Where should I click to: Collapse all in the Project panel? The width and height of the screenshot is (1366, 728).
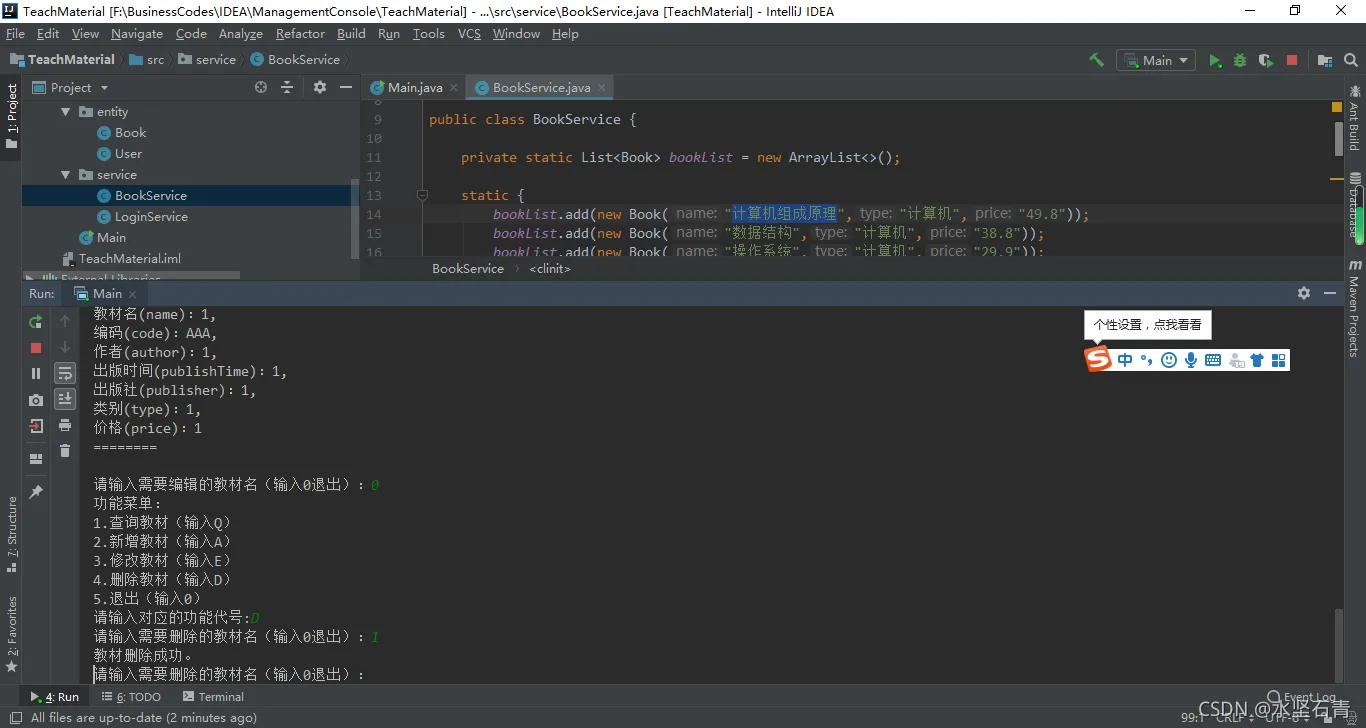pyautogui.click(x=287, y=87)
